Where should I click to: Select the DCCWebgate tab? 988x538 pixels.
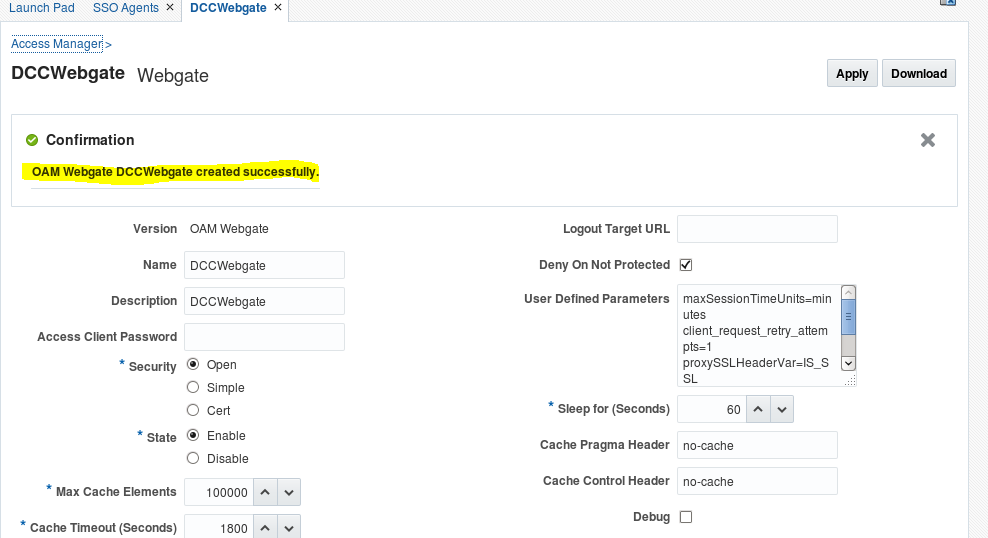click(x=228, y=8)
